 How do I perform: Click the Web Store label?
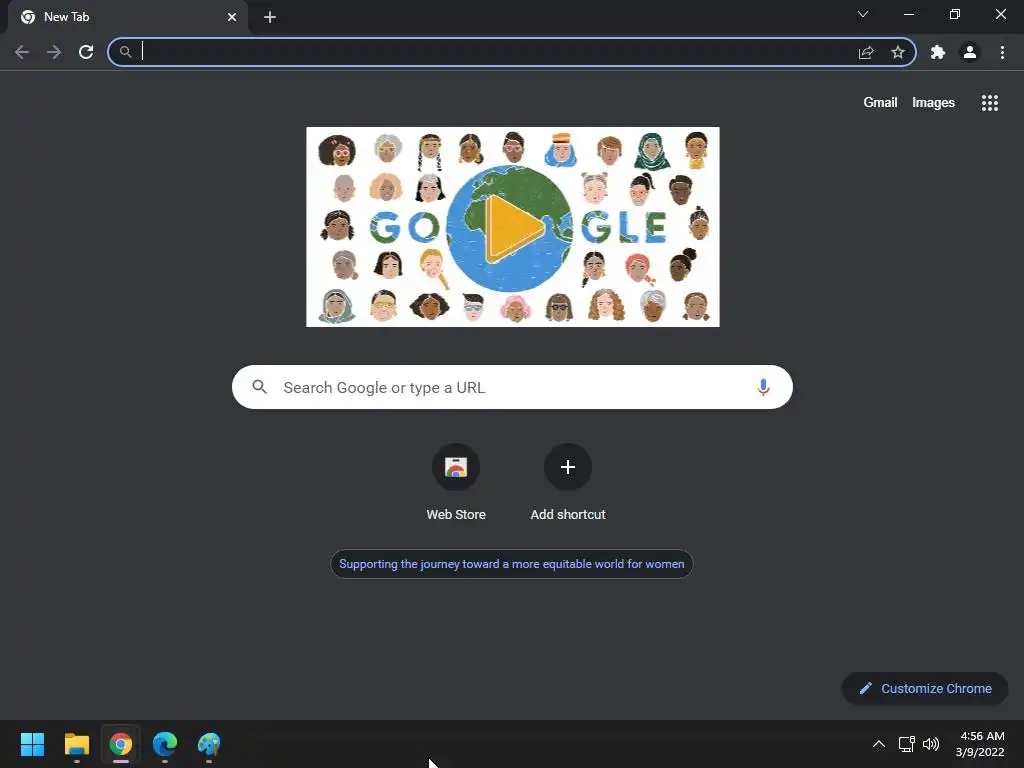coord(456,515)
